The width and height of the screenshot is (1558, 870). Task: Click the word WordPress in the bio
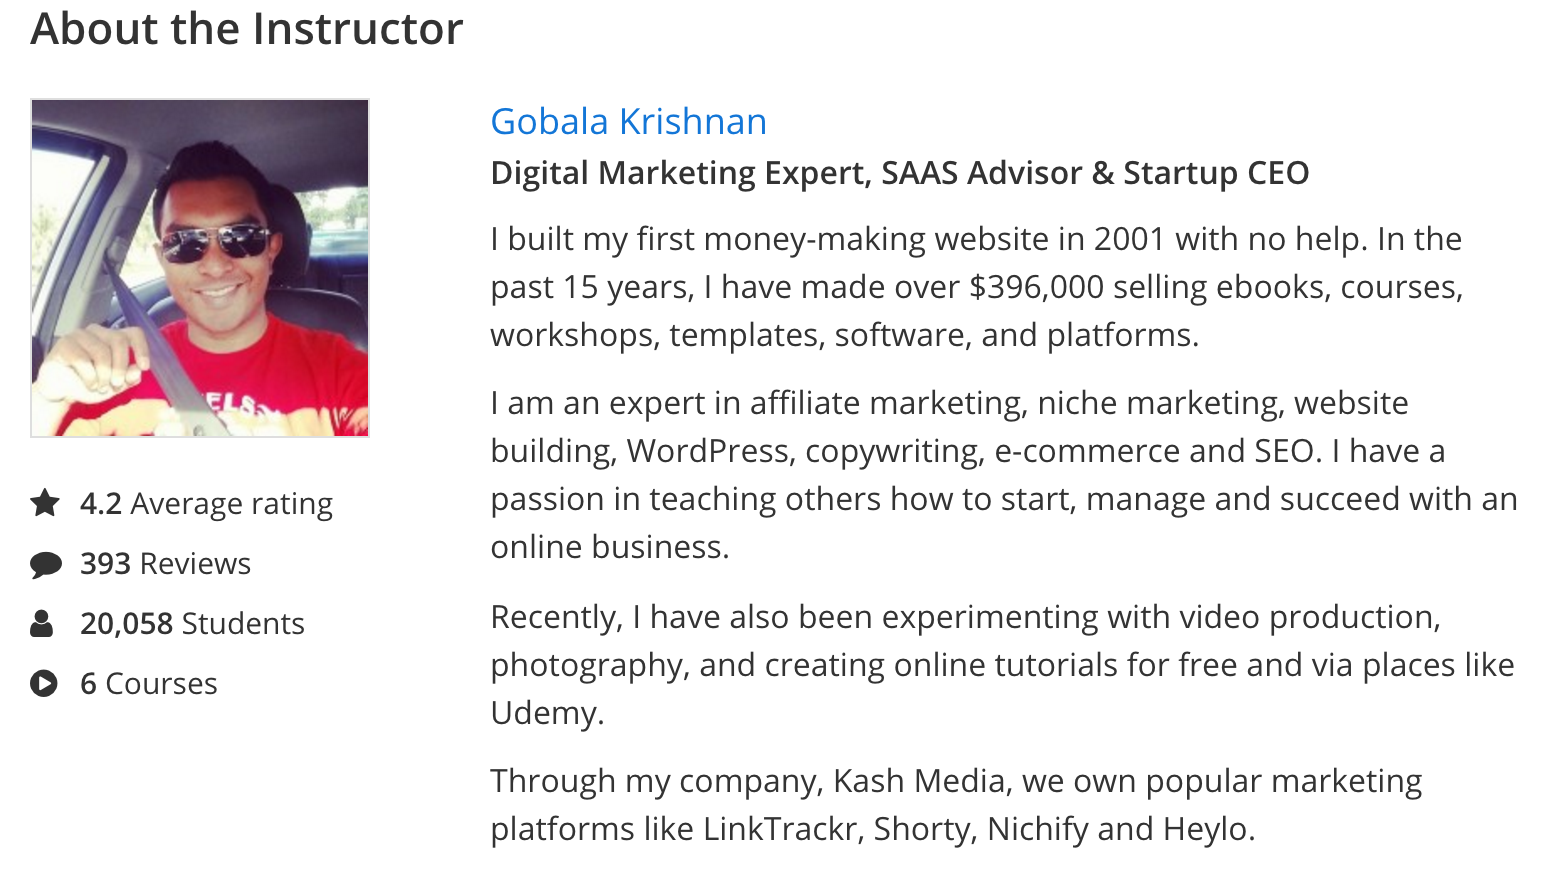point(708,451)
